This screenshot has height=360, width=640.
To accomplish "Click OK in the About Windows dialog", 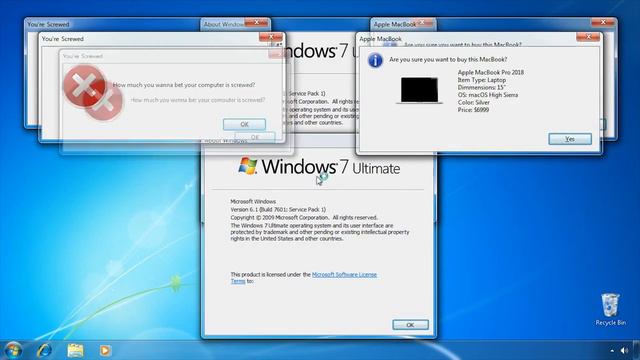I will 410,325.
